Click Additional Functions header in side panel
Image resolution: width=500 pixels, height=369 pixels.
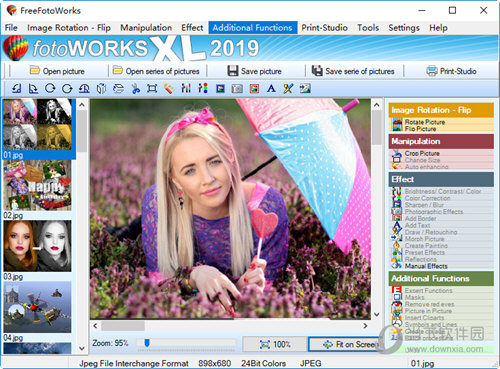click(x=441, y=279)
